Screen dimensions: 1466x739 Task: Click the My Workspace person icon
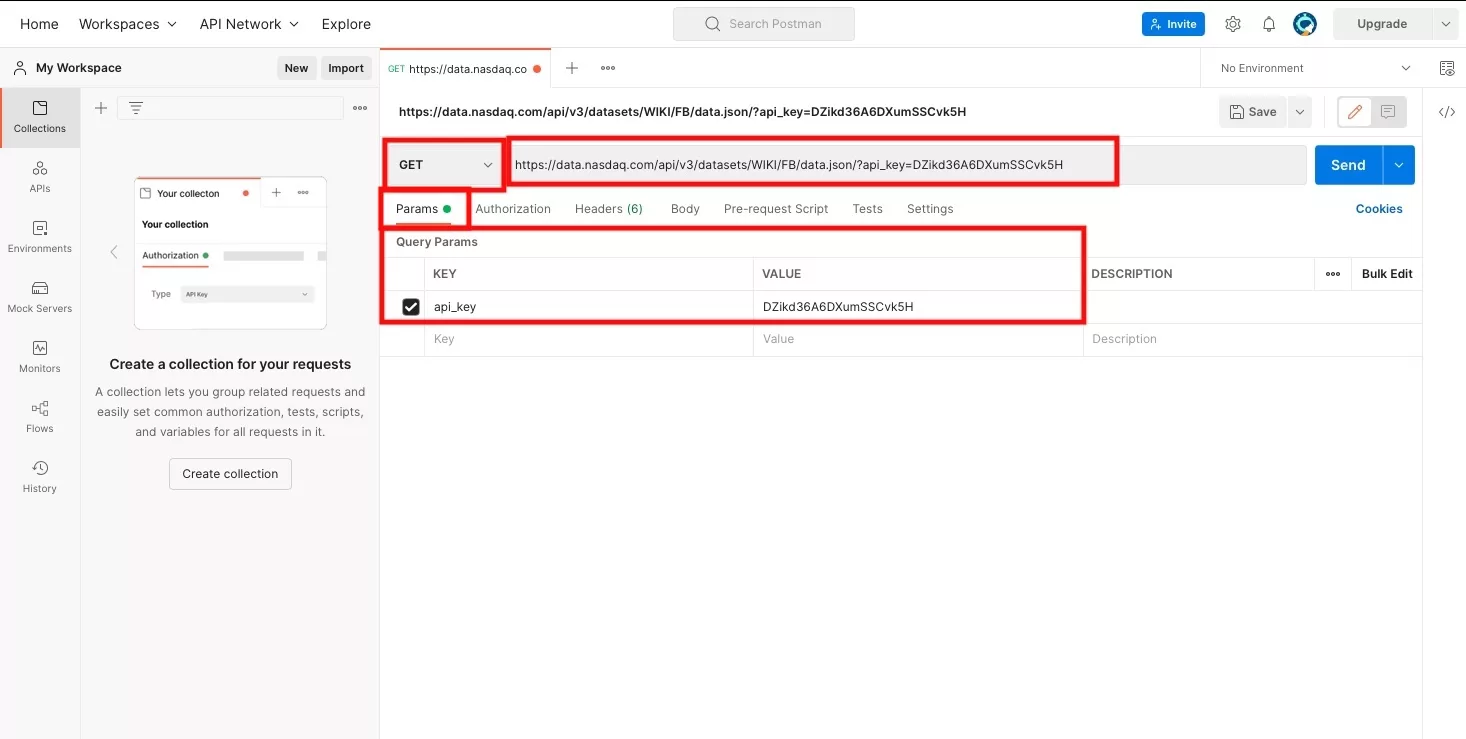(x=20, y=68)
